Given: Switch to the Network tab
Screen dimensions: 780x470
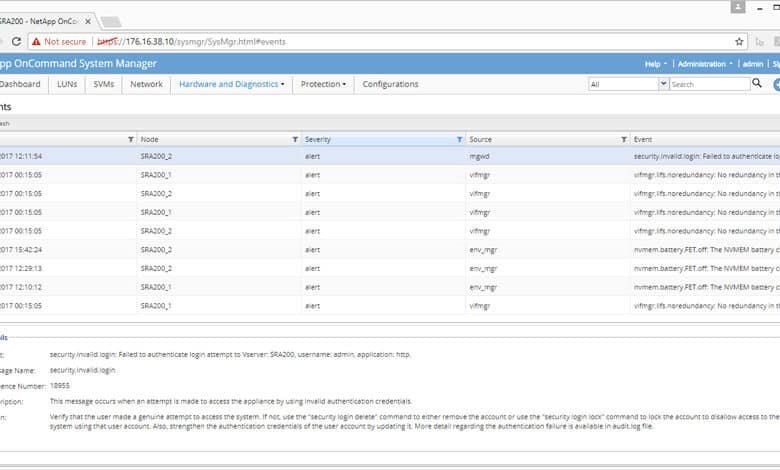Looking at the screenshot, I should click(146, 84).
